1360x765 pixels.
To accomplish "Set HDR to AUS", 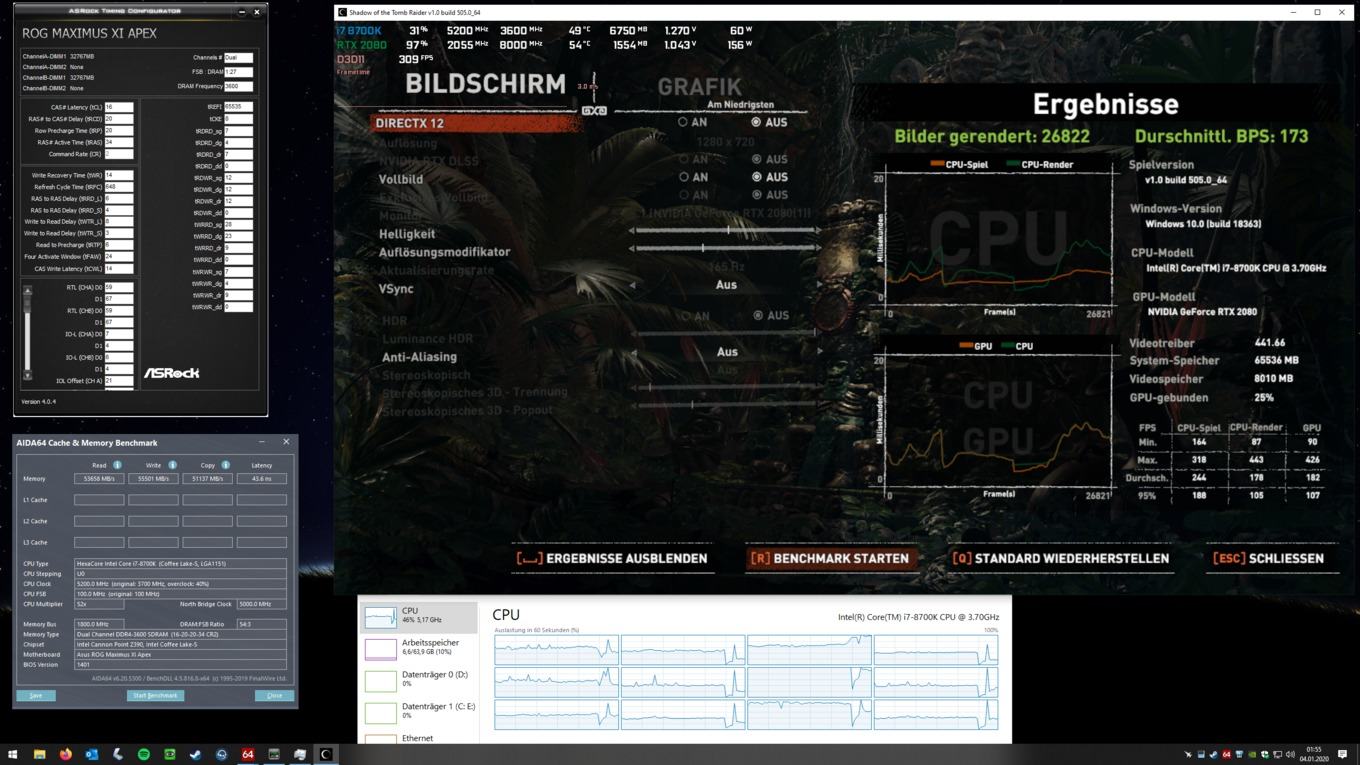I will coord(771,316).
